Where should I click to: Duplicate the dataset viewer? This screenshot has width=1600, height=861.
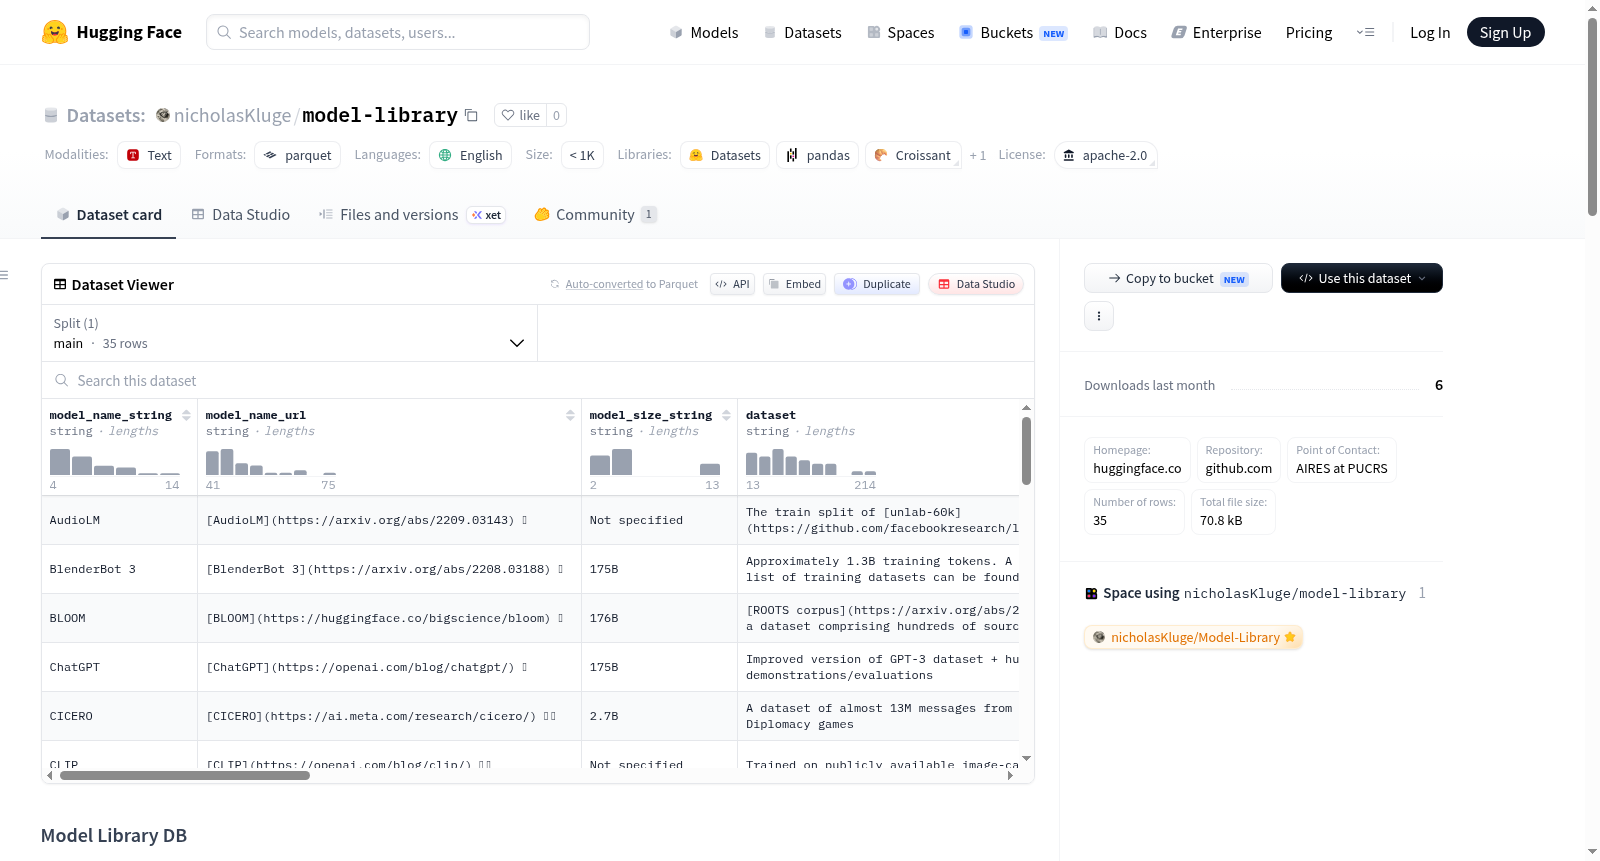[x=877, y=284]
